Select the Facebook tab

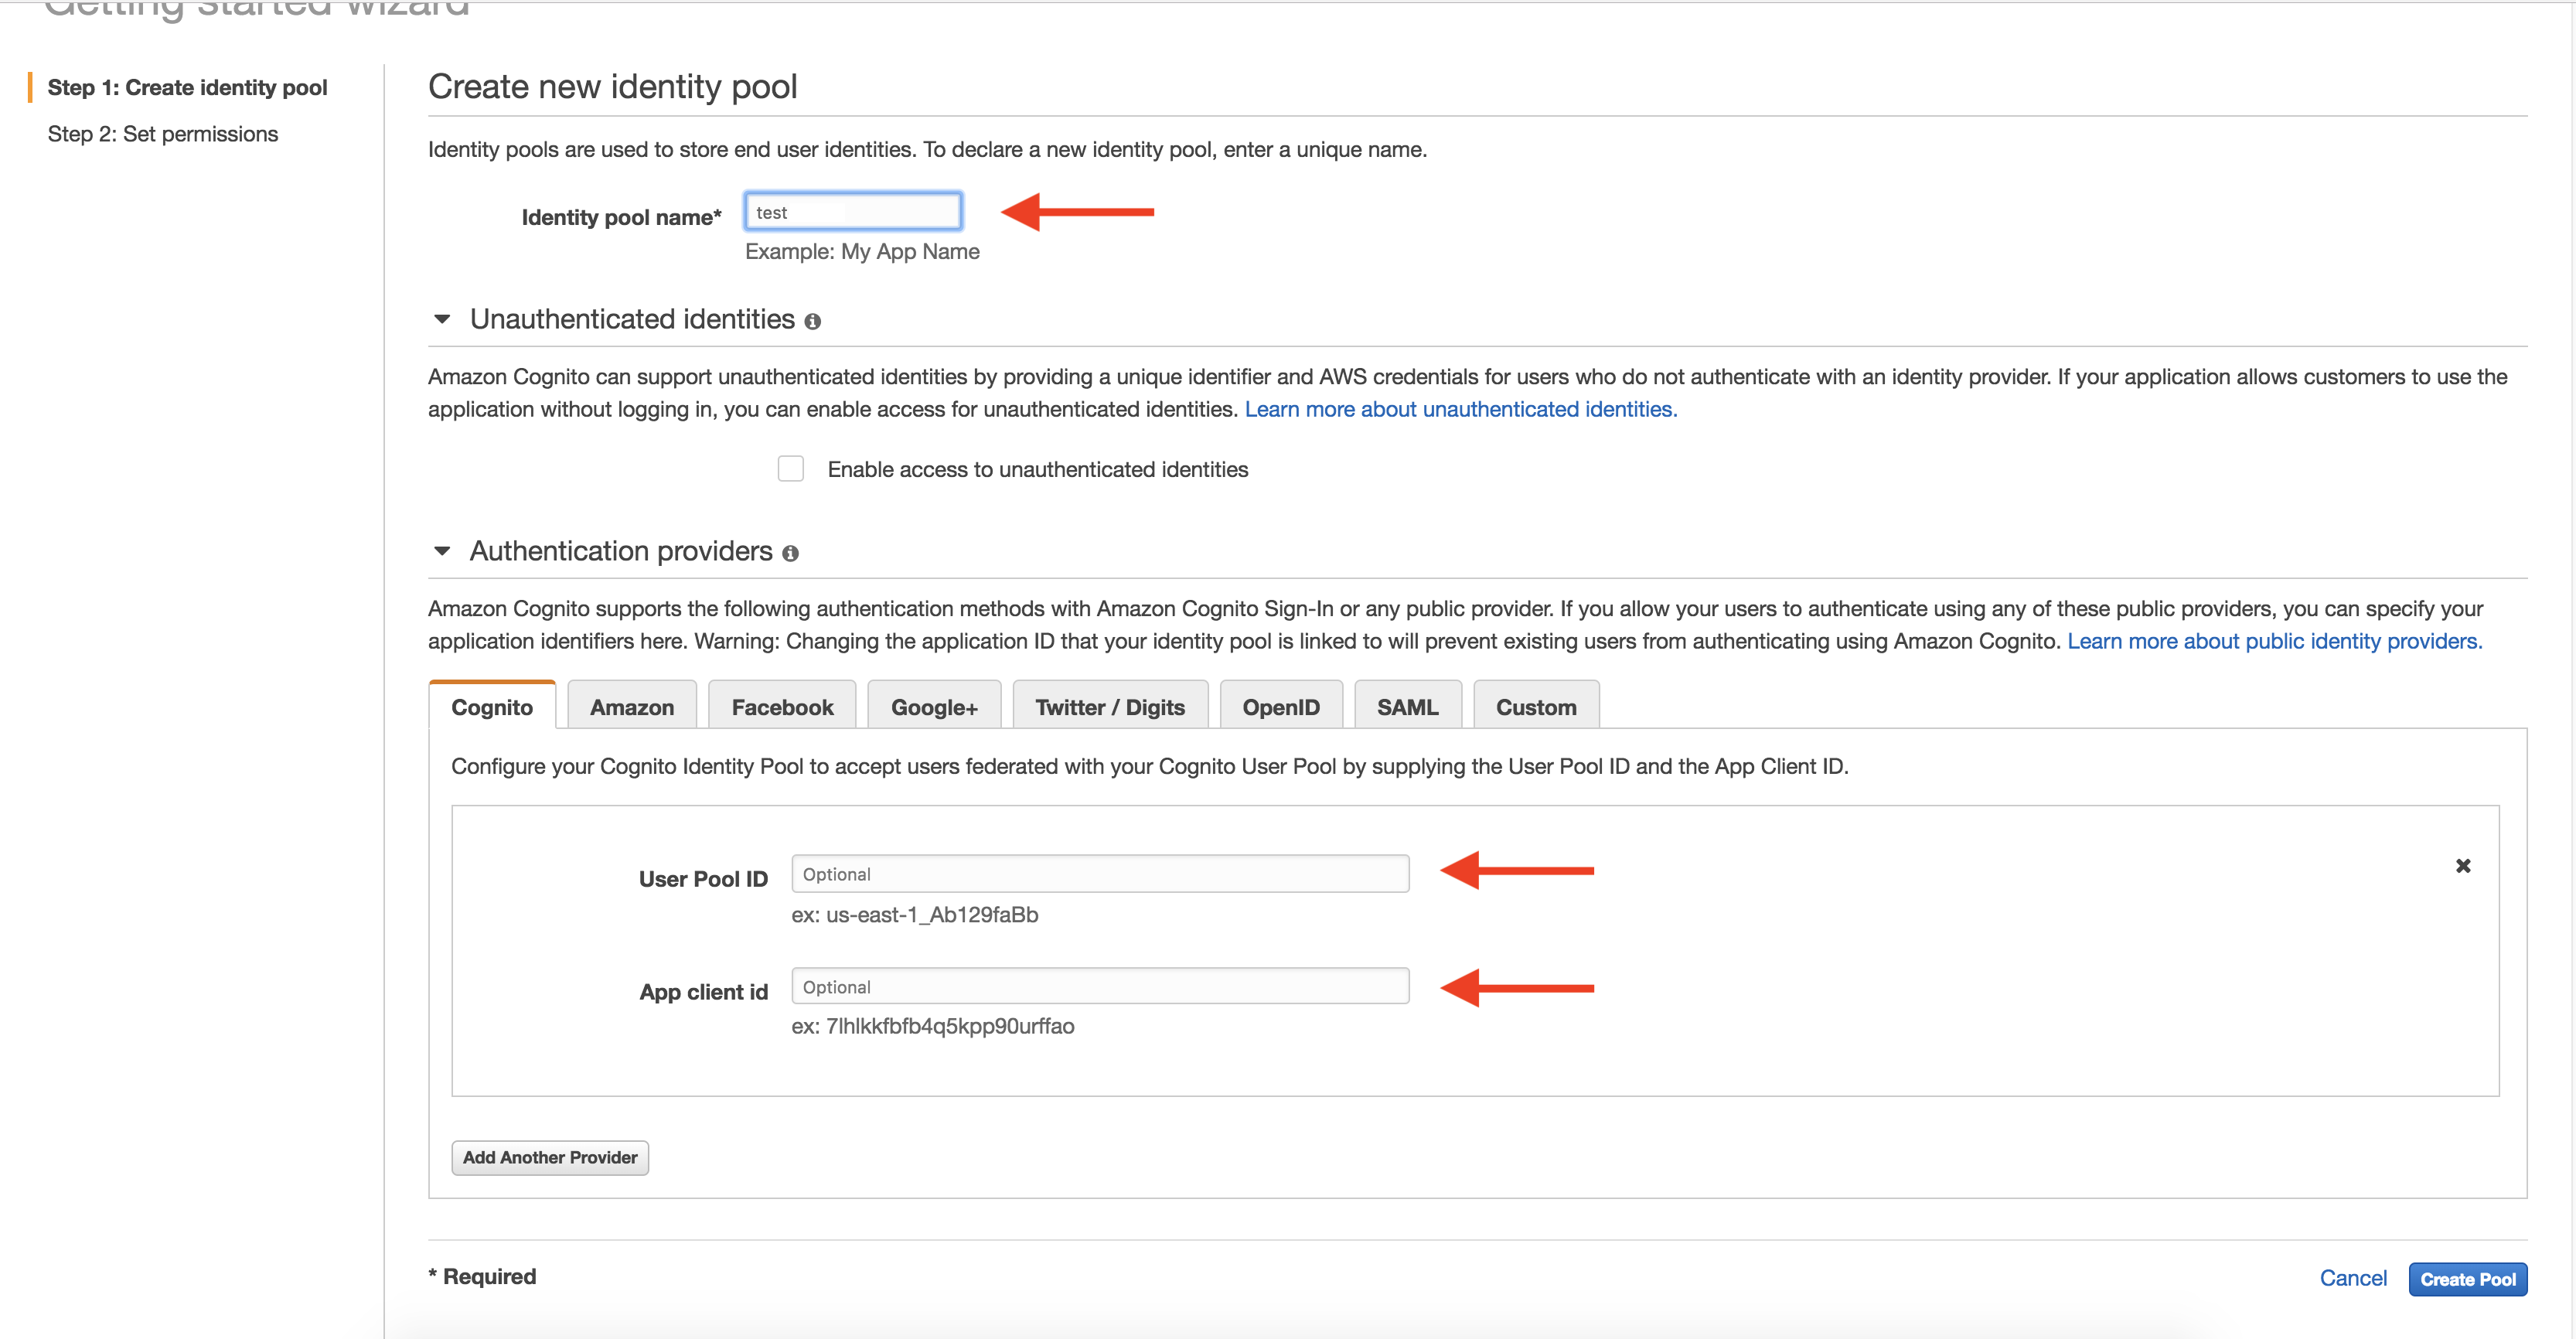[780, 707]
